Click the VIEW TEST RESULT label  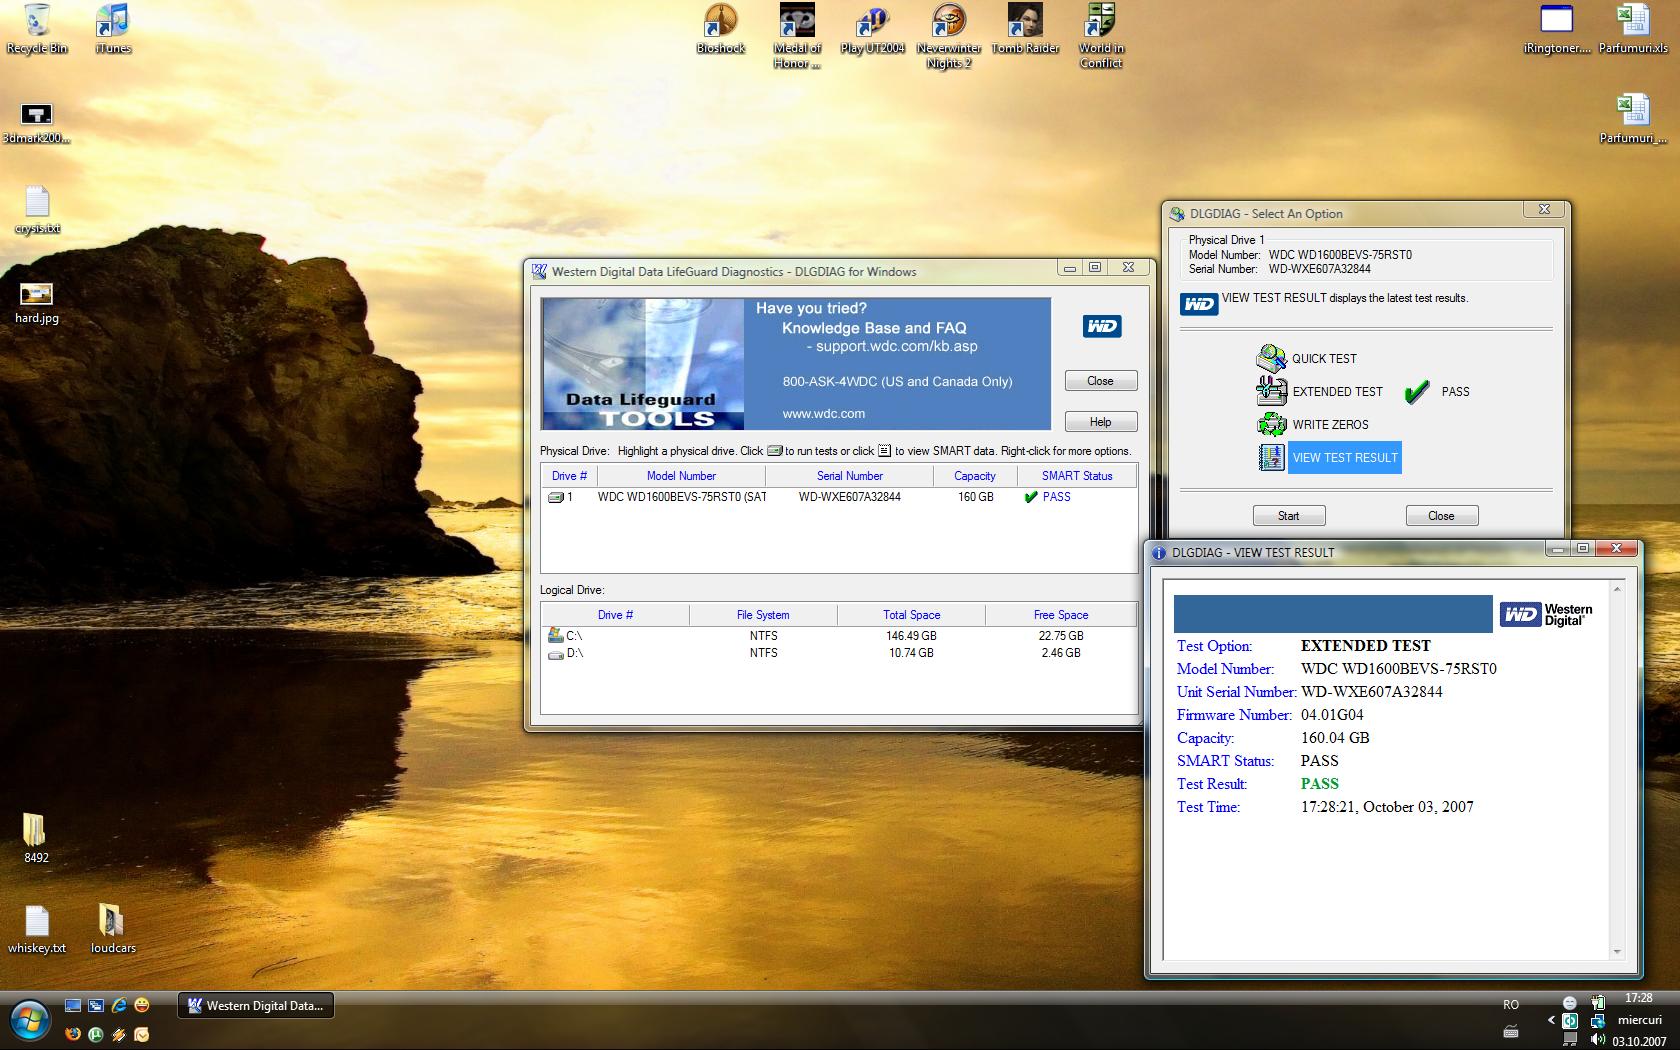coord(1345,458)
